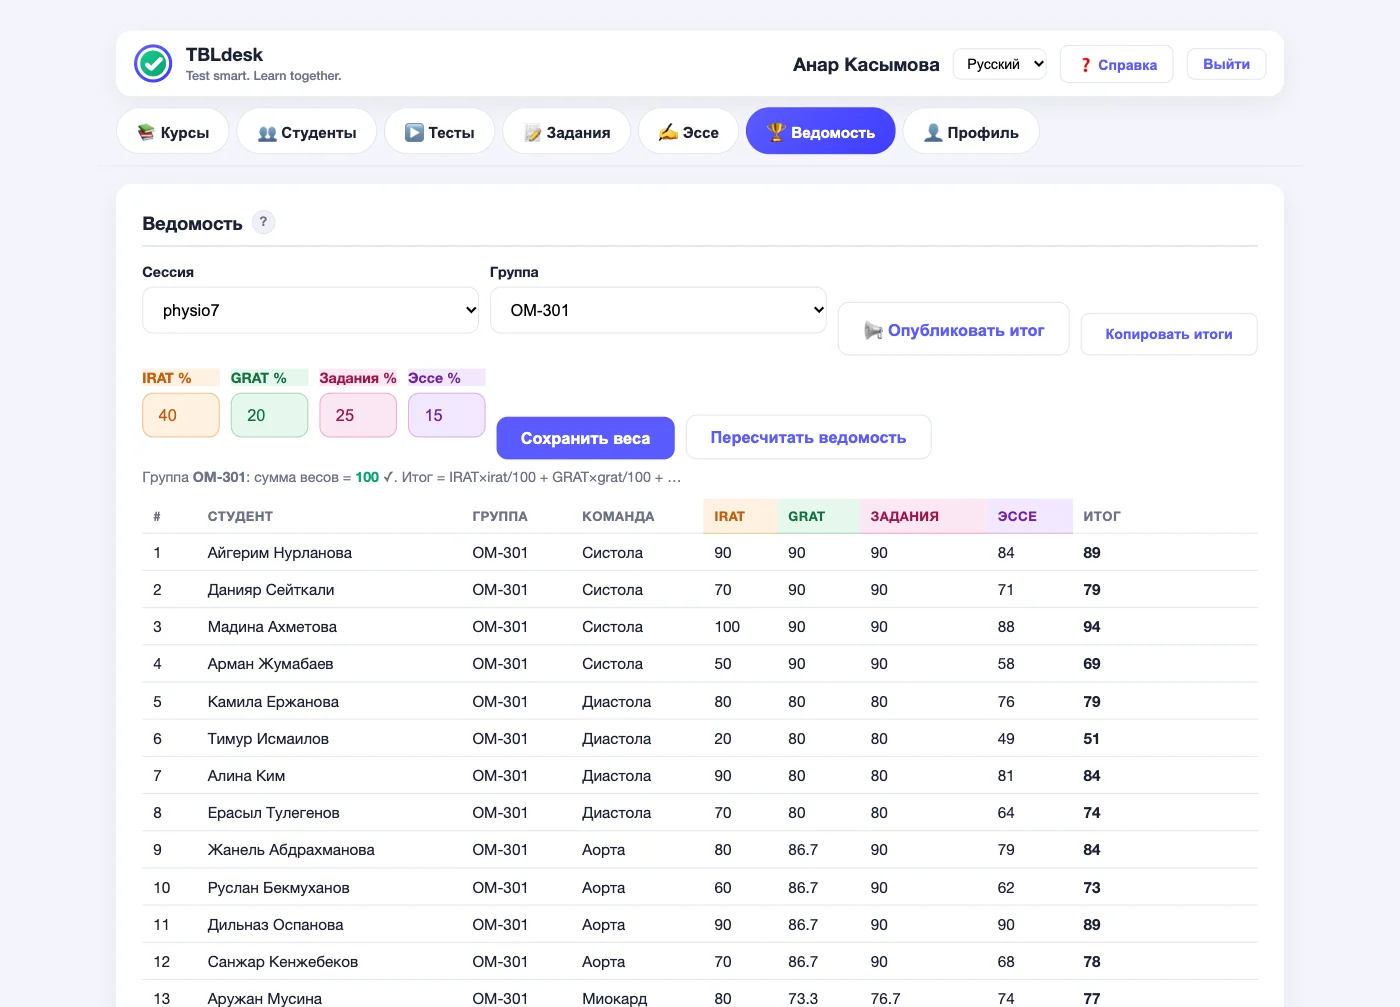The image size is (1400, 1007).
Task: Select student name Айгерим Нурланова
Action: pos(280,552)
